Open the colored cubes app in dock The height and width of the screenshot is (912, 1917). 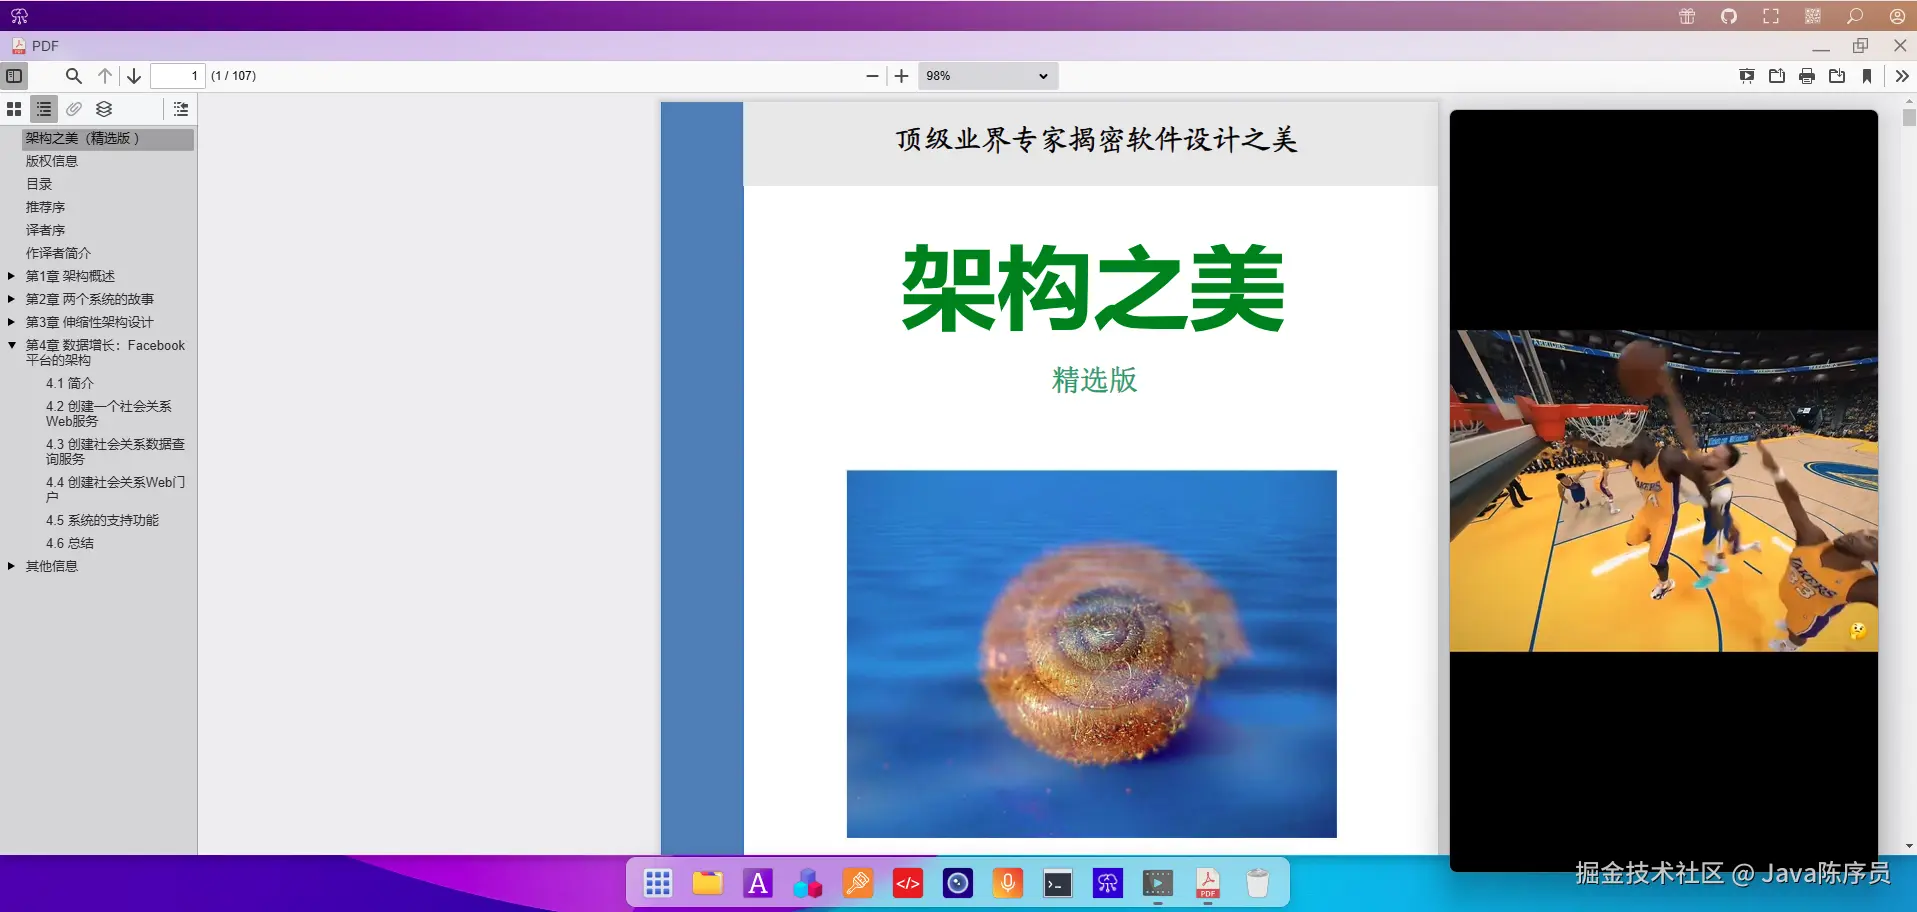[x=808, y=883]
